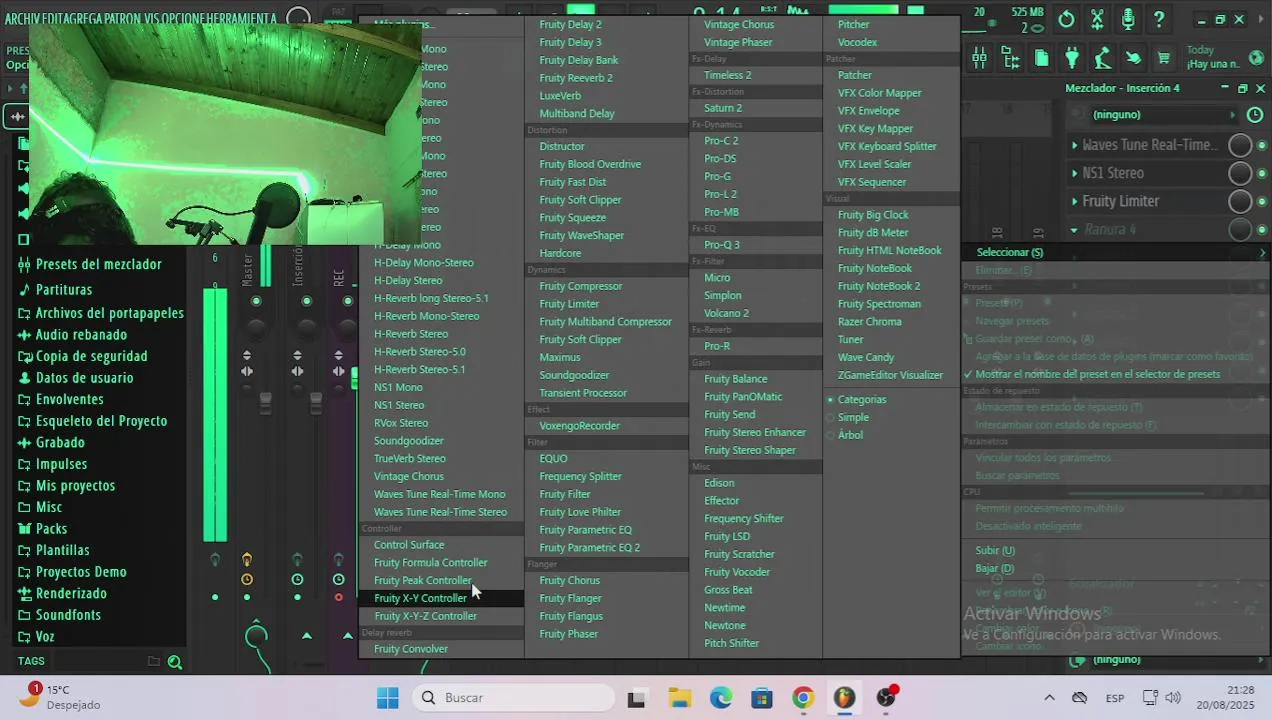Choose Wave Candy from the Visual section

866,358
